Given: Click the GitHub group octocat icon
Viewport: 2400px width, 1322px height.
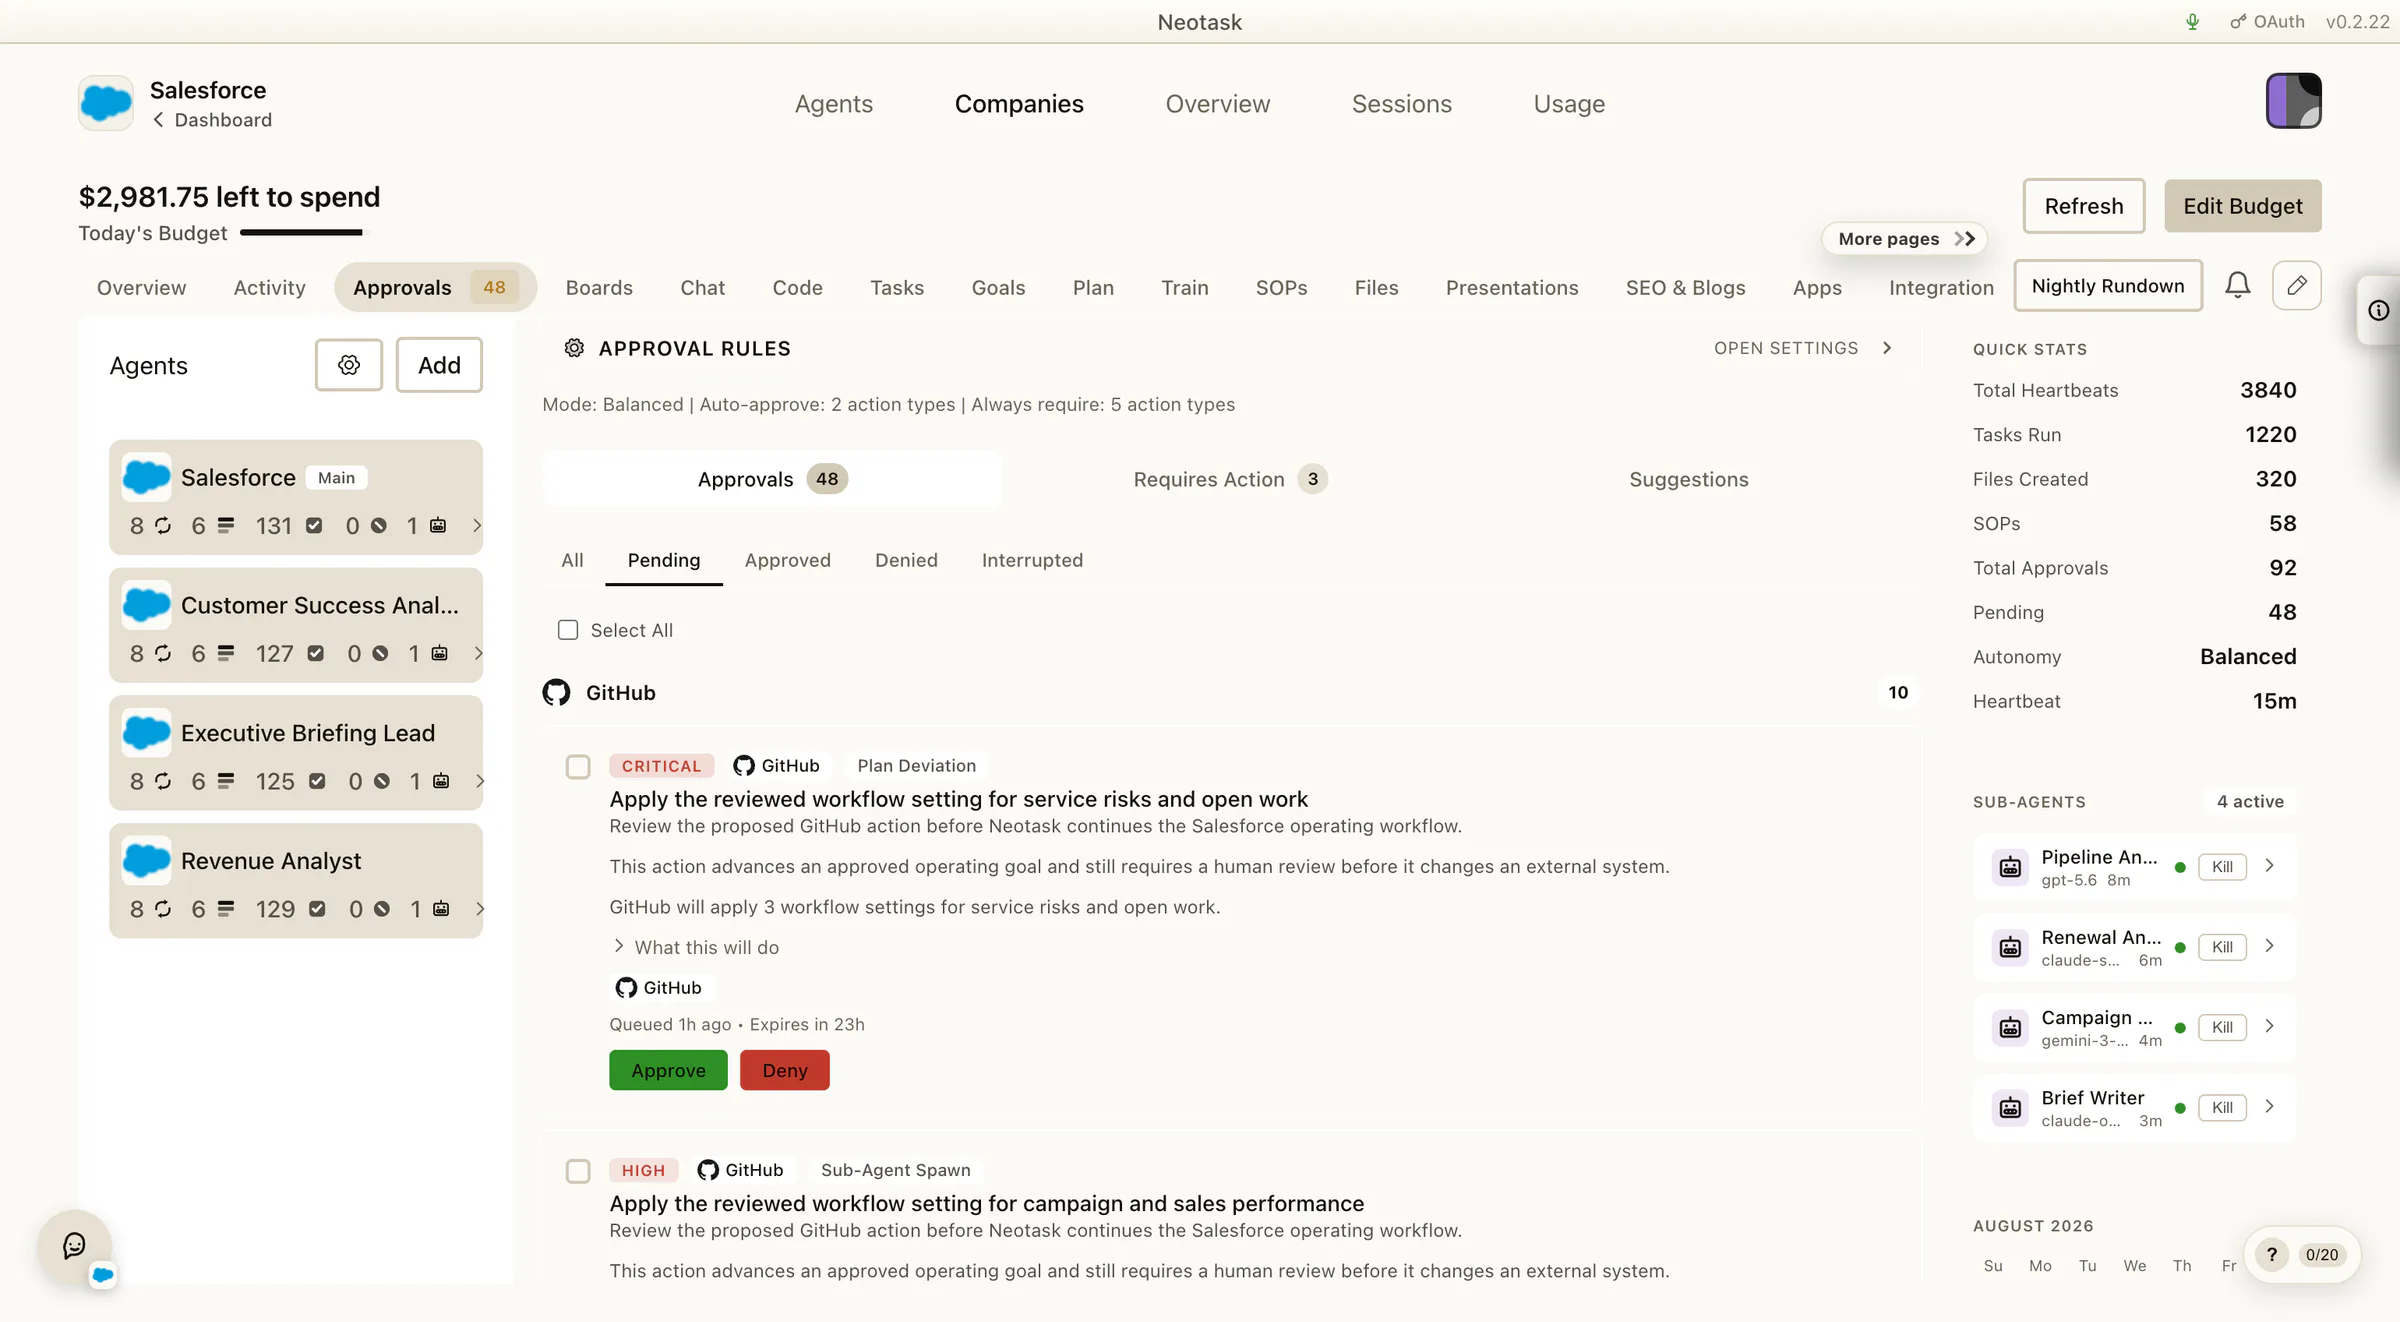Looking at the screenshot, I should coord(556,692).
